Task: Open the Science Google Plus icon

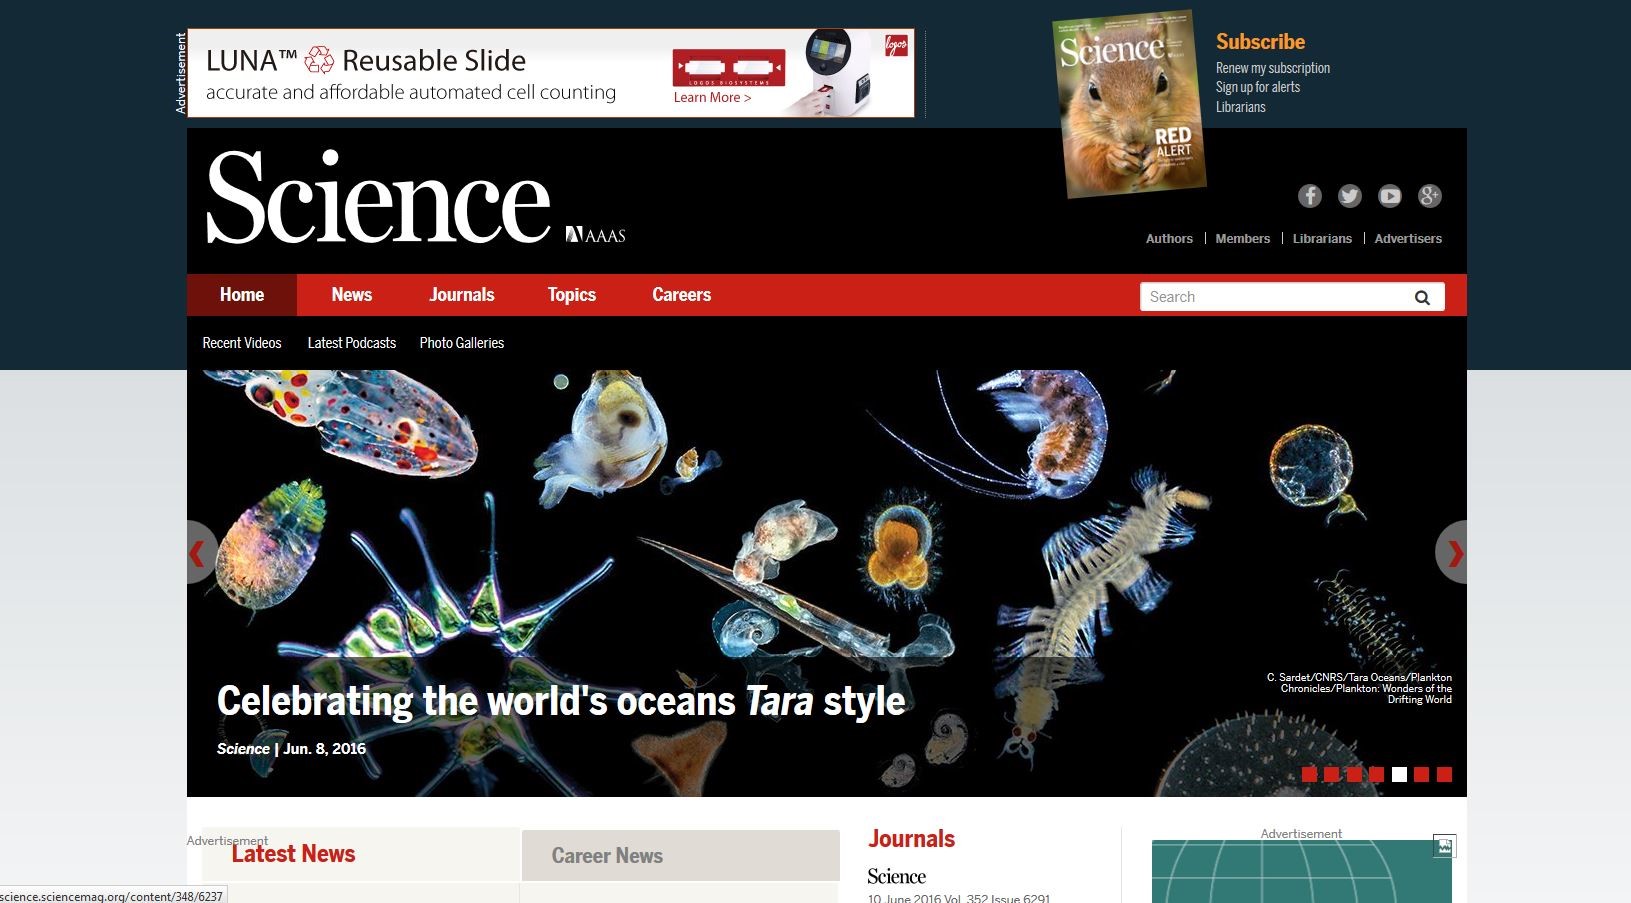Action: click(1430, 196)
